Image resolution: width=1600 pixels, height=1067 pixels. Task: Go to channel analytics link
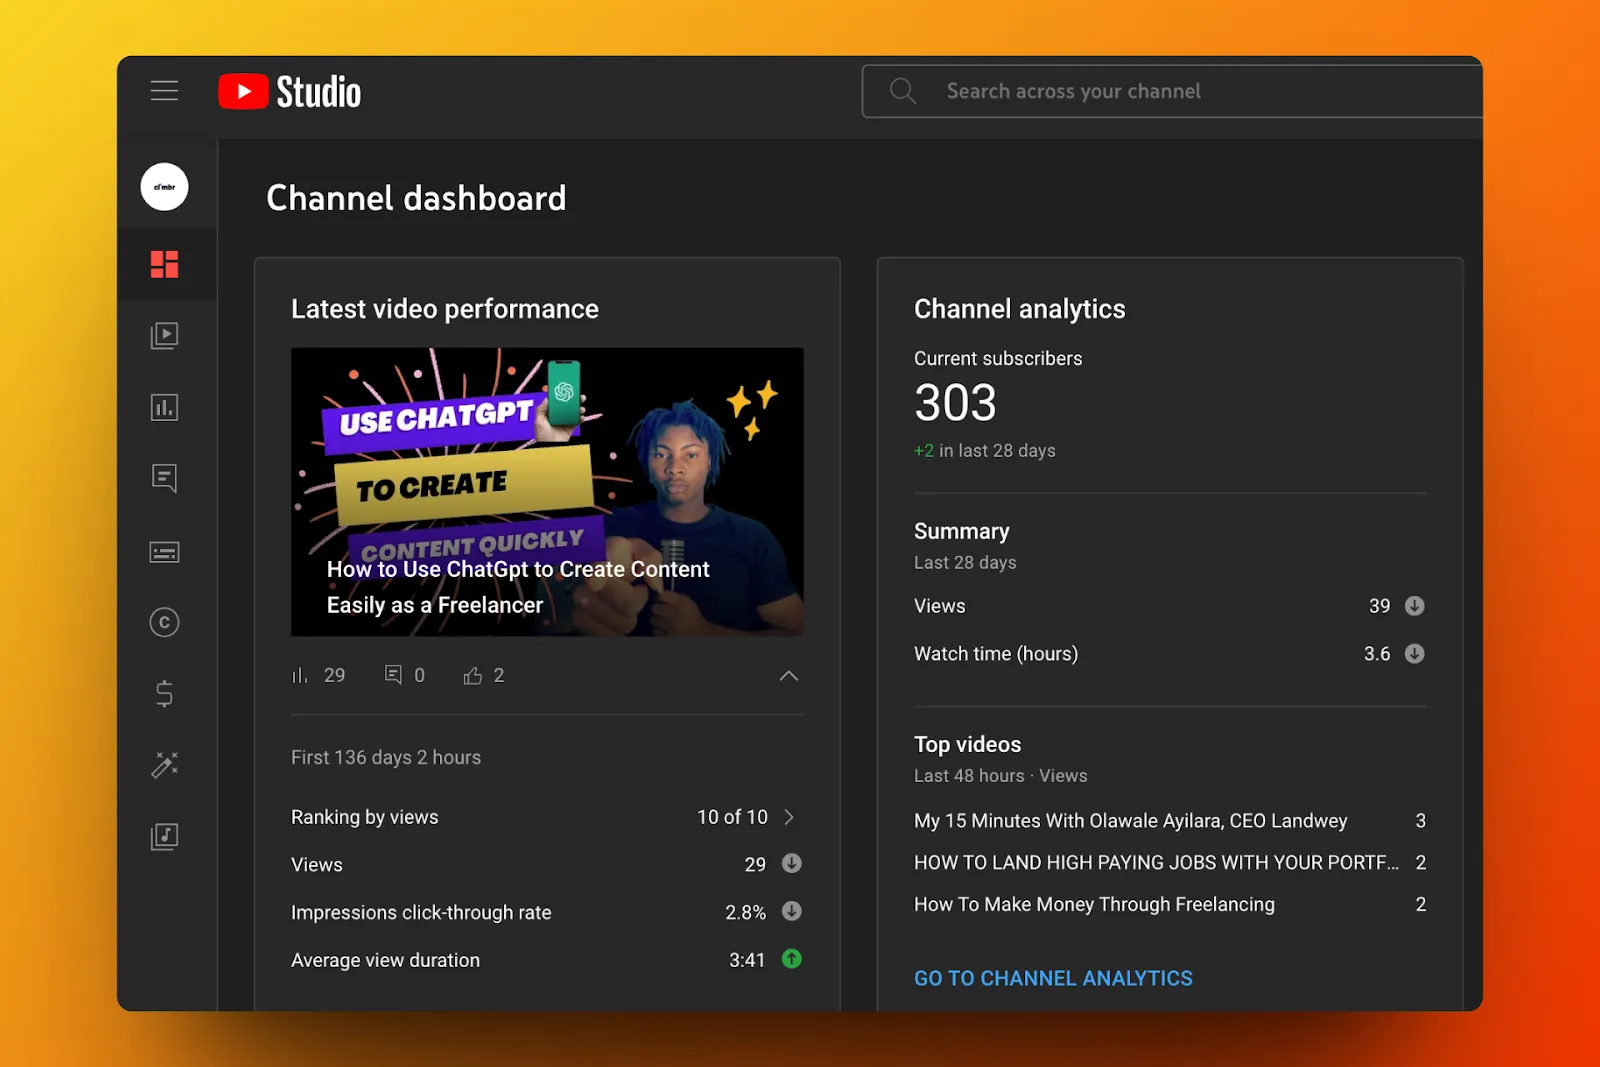(1053, 978)
